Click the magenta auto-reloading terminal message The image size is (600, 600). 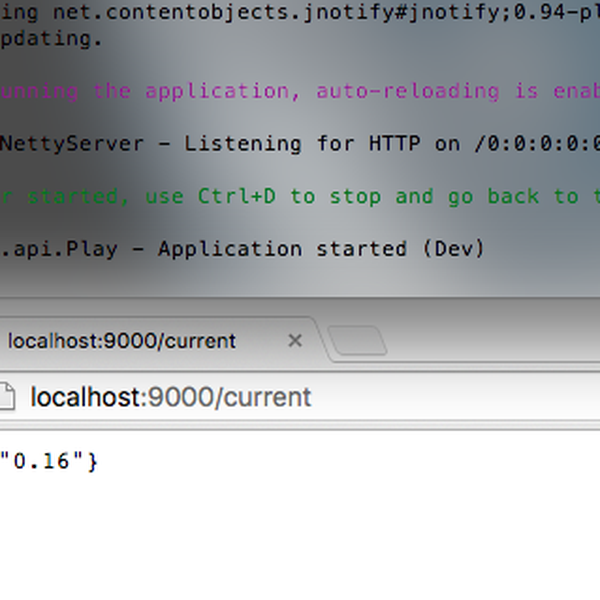coord(300,91)
